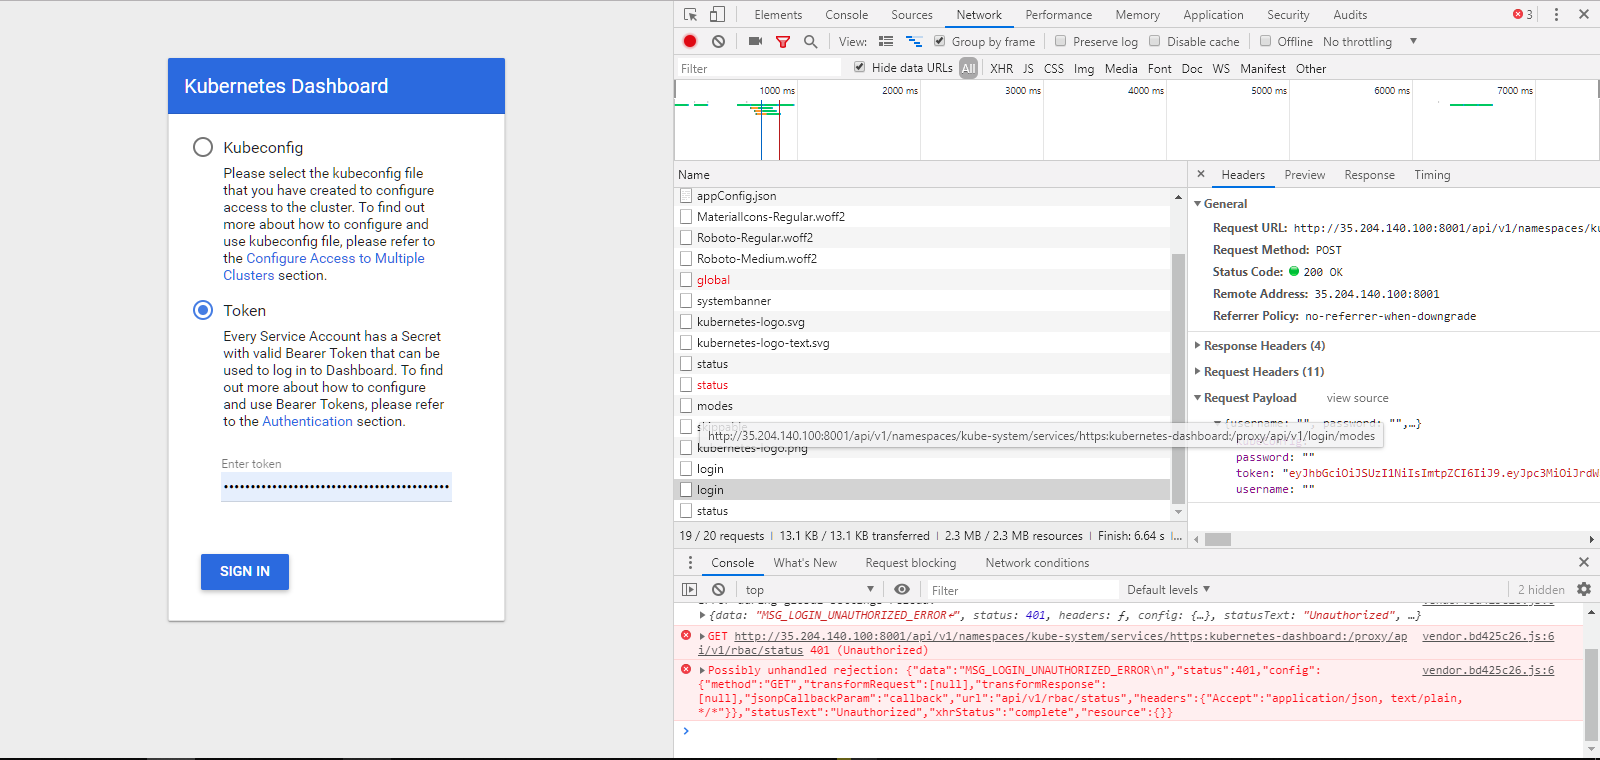Filter requests by XHR type
The image size is (1600, 760).
point(1001,68)
